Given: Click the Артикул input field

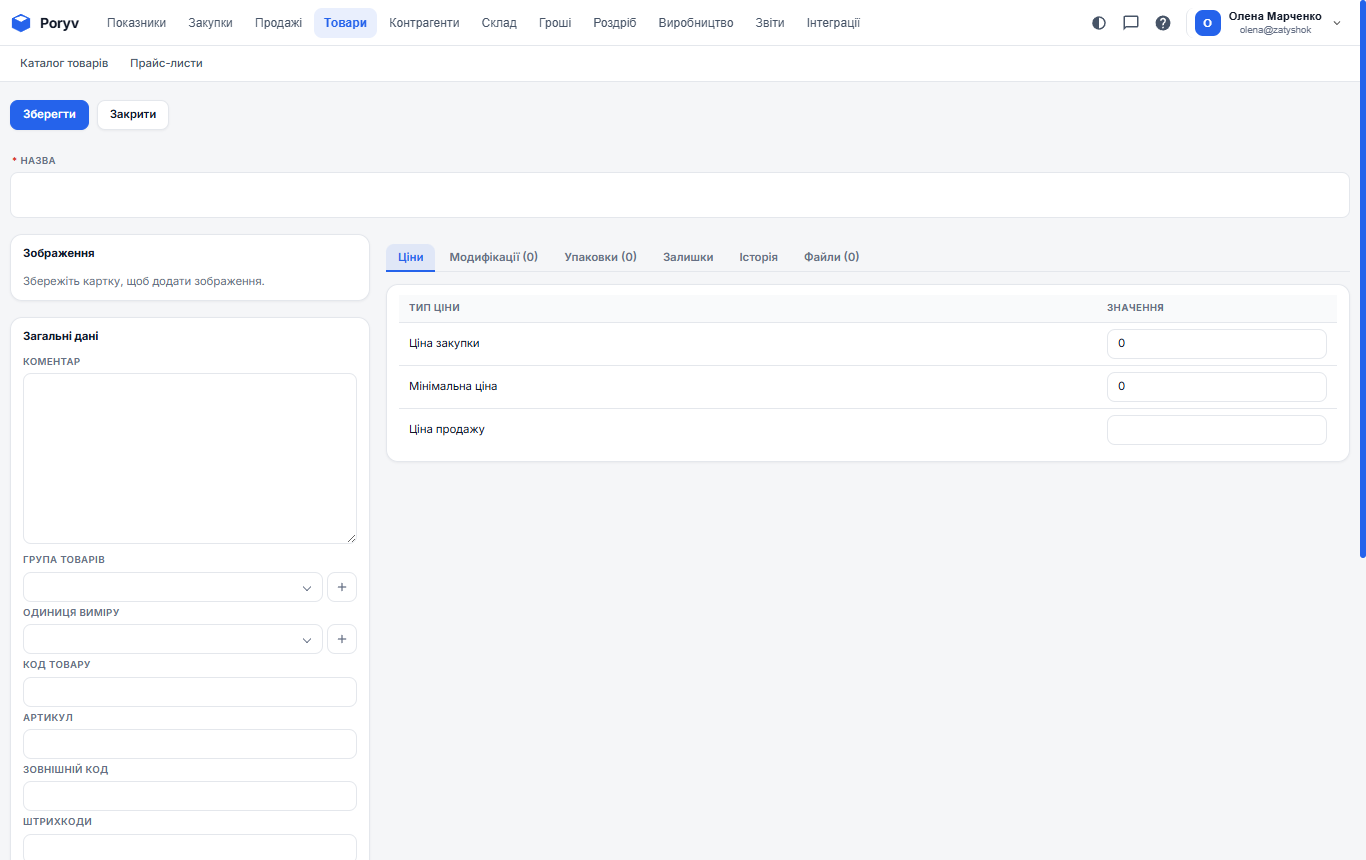Looking at the screenshot, I should click(190, 744).
